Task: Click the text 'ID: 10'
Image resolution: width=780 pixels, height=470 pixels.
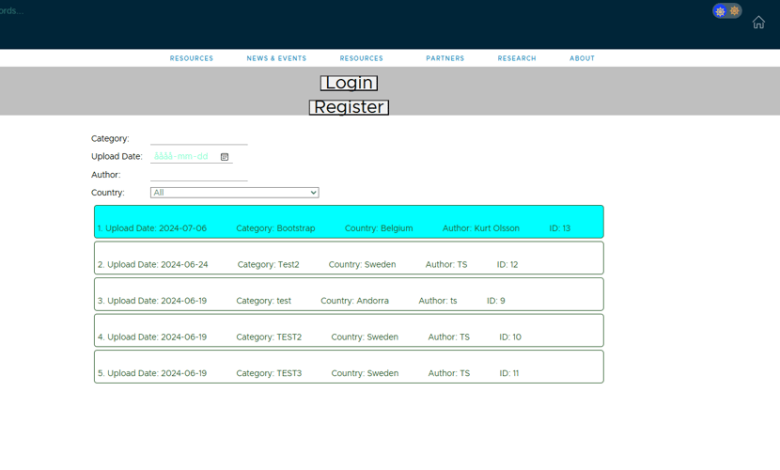Action: pyautogui.click(x=510, y=337)
